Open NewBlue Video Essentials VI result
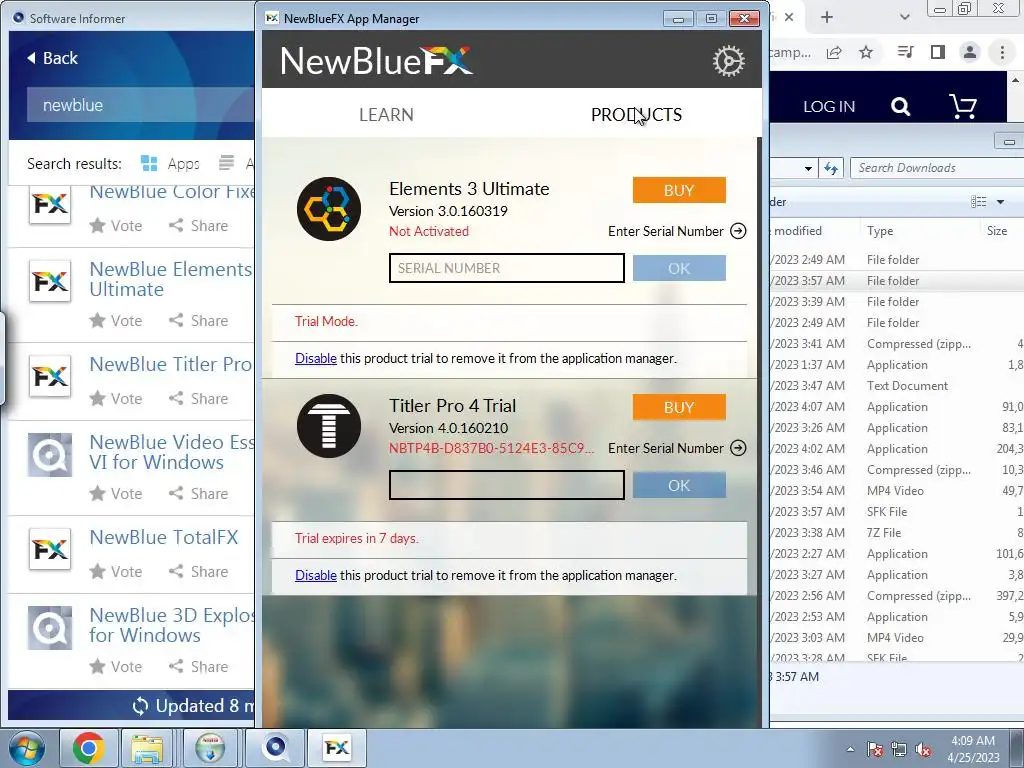The image size is (1024, 768). tap(172, 452)
